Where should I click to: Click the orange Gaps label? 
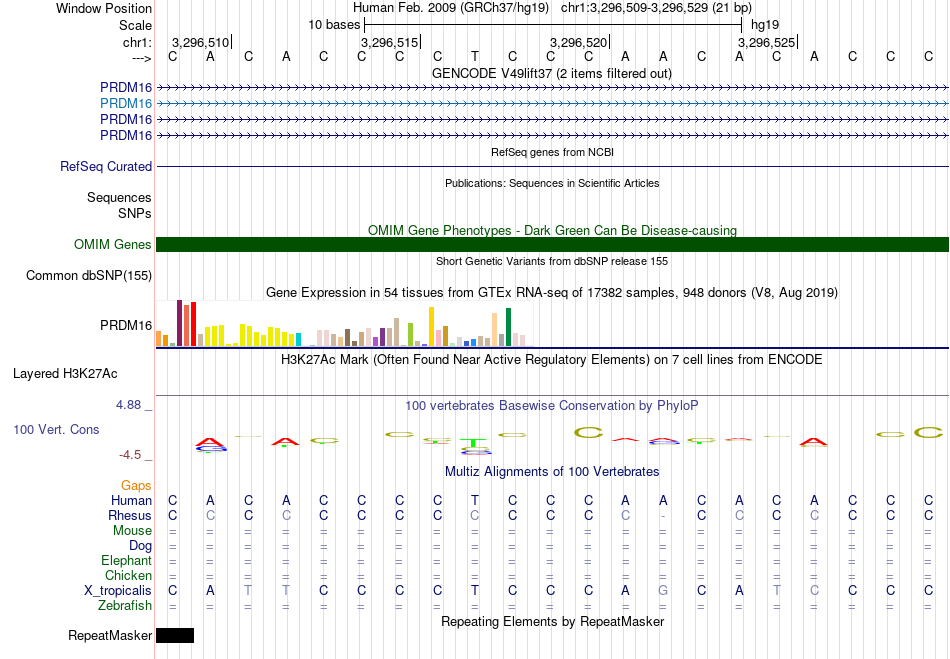[x=136, y=486]
